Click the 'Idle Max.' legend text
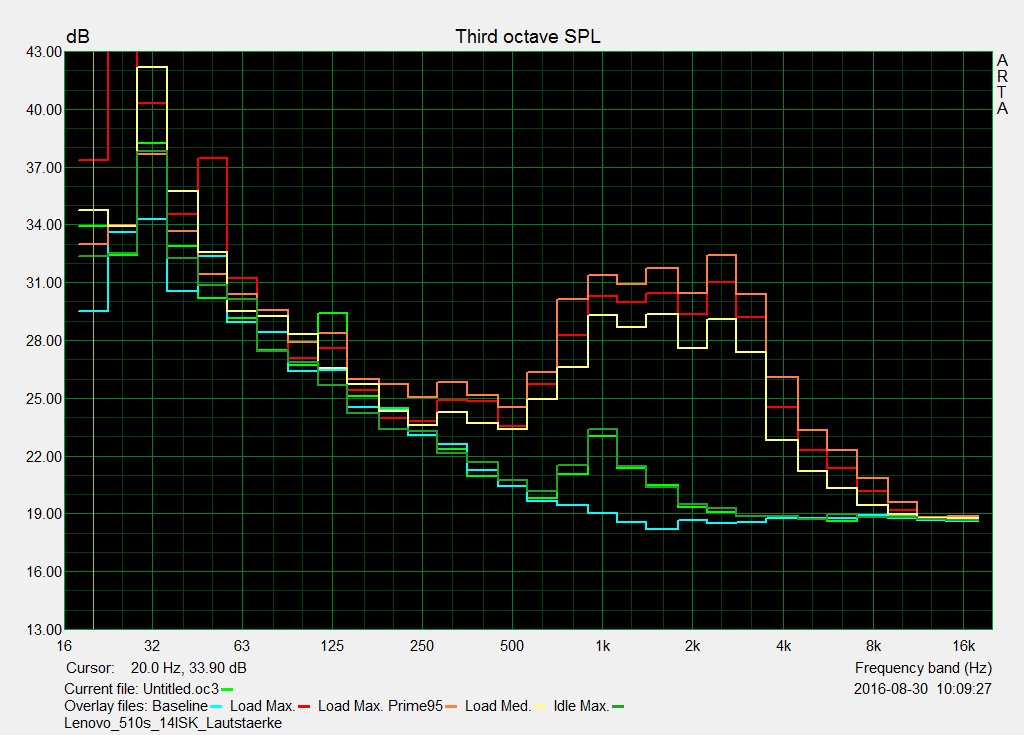The height and width of the screenshot is (735, 1024). (x=581, y=706)
